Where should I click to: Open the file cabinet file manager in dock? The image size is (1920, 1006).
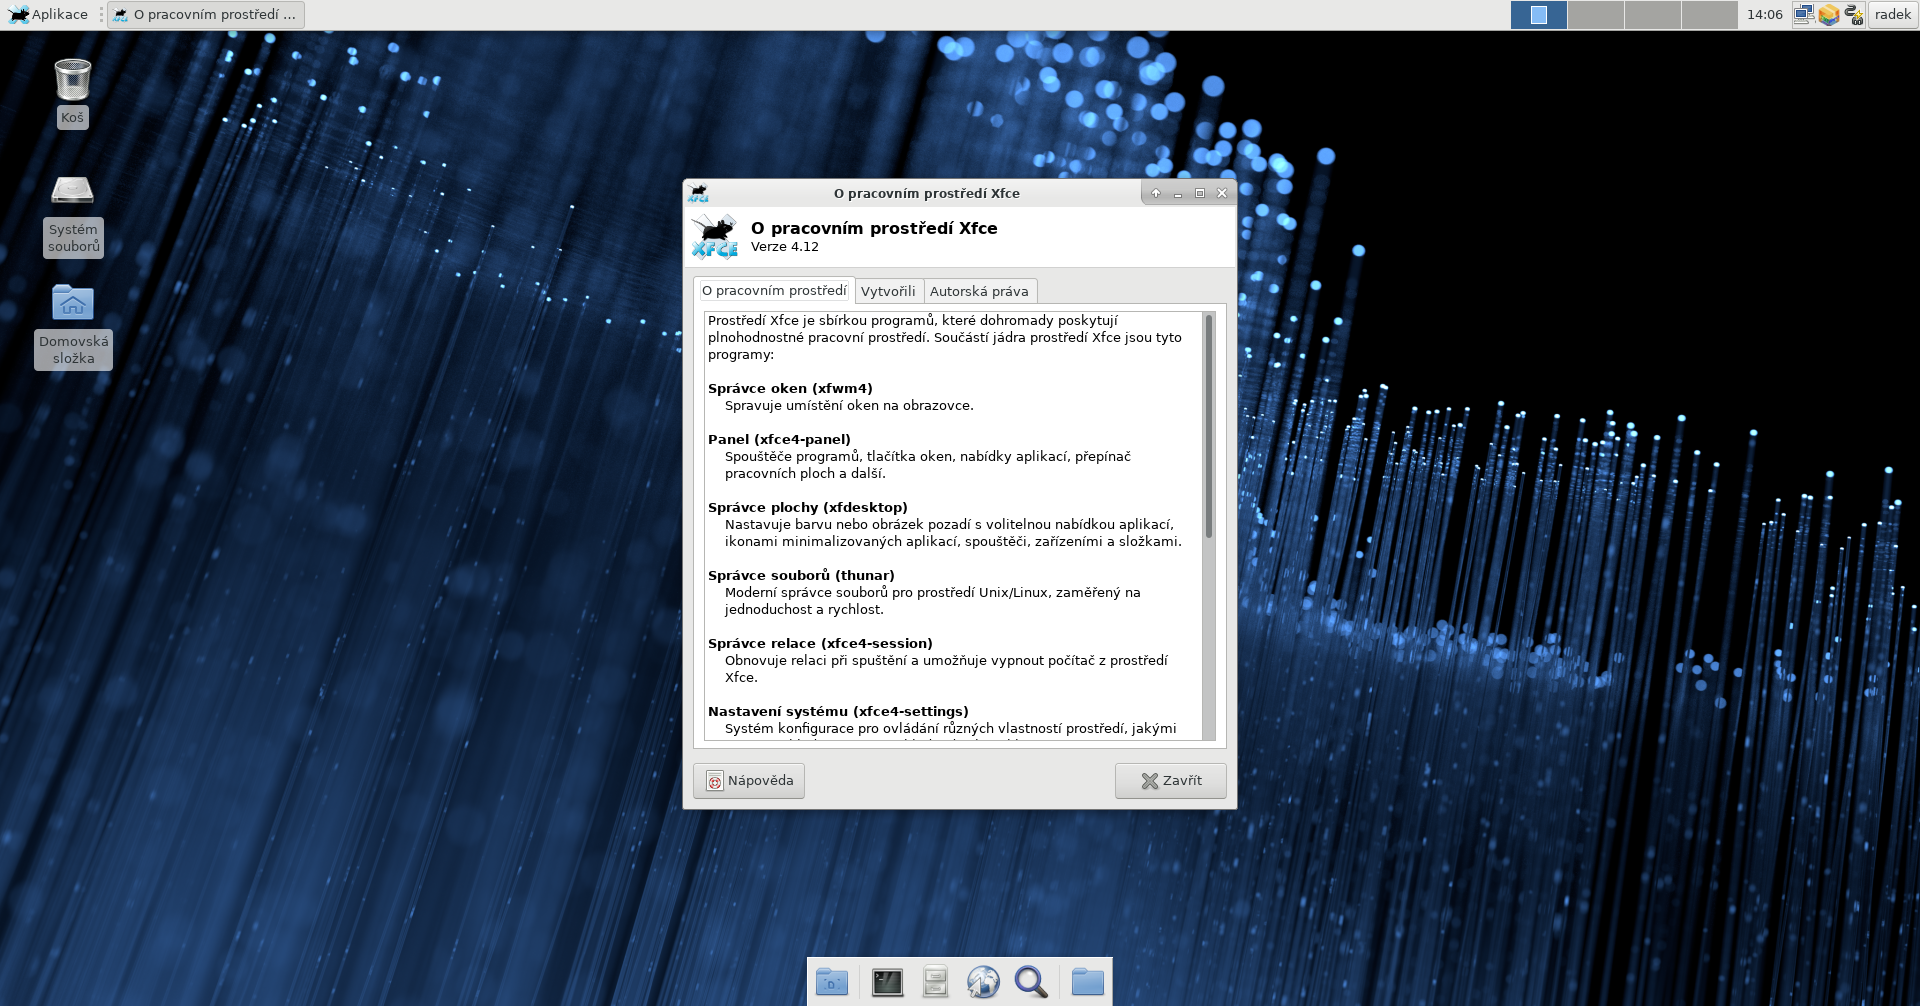click(x=935, y=982)
